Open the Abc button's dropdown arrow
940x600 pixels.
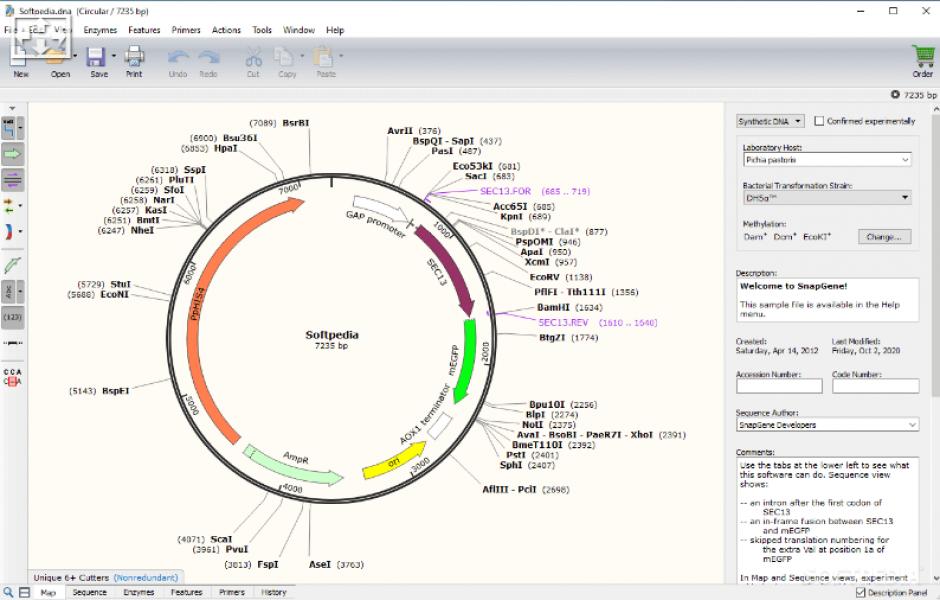coord(20,291)
